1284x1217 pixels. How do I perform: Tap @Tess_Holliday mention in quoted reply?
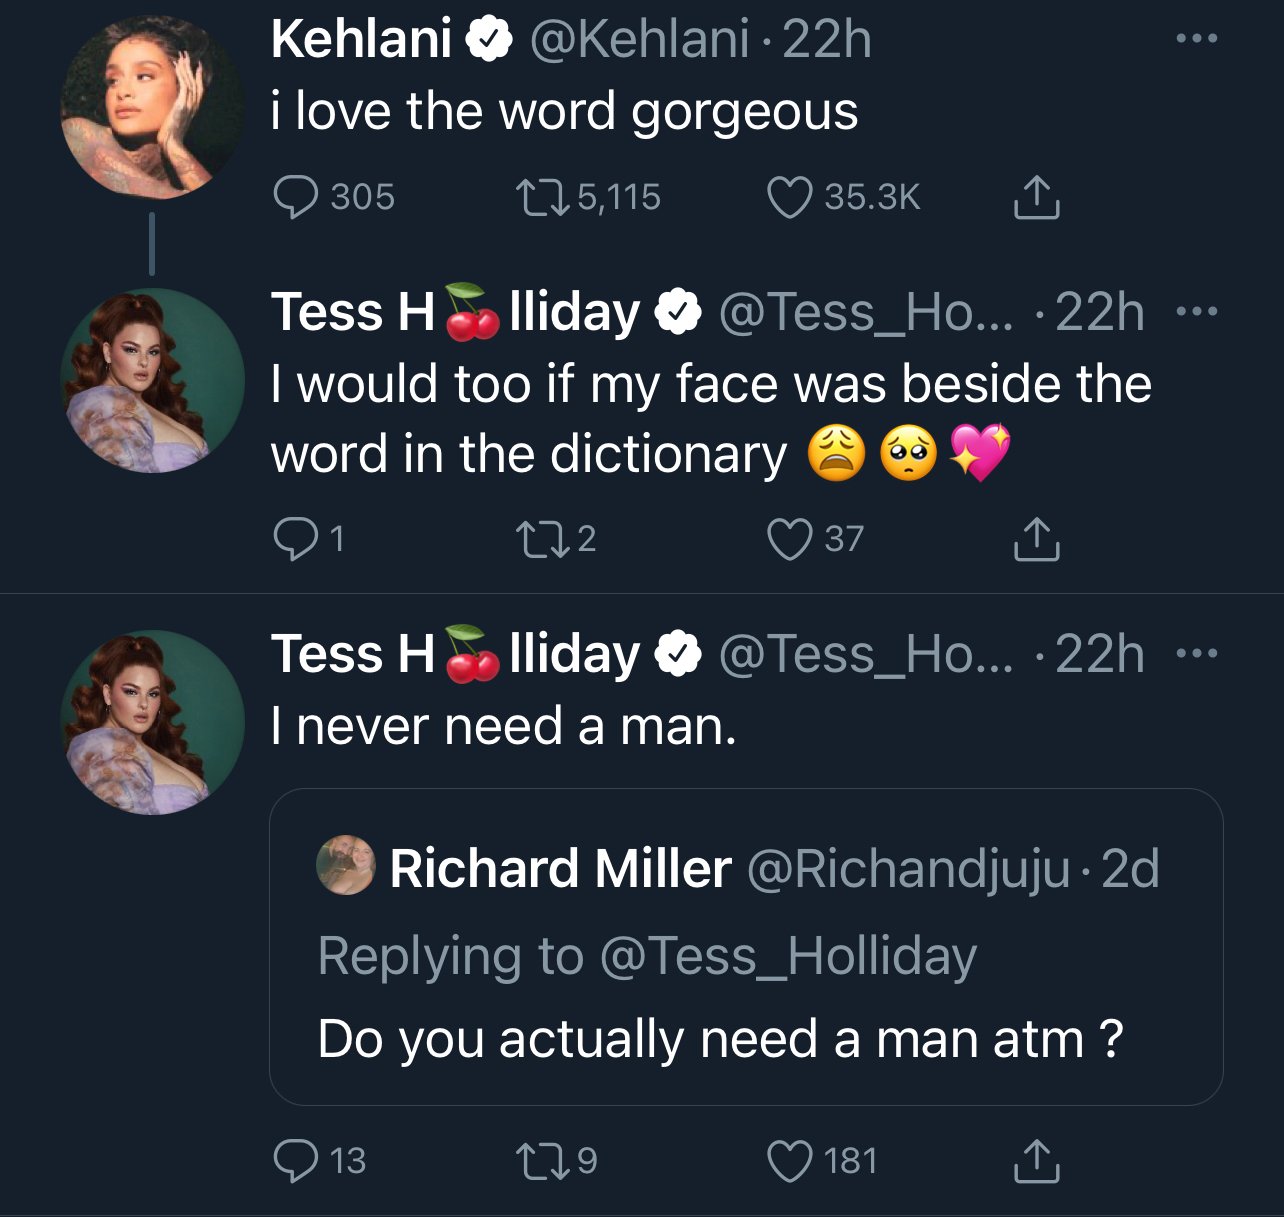788,956
